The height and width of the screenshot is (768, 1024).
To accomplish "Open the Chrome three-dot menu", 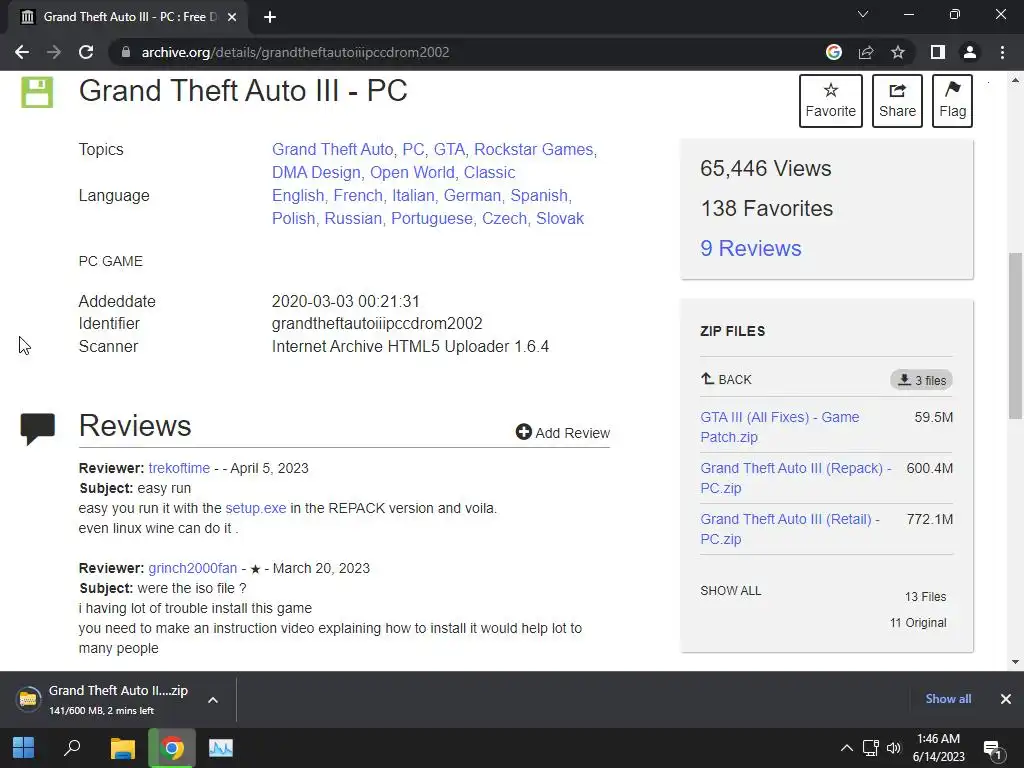I will tap(1002, 52).
